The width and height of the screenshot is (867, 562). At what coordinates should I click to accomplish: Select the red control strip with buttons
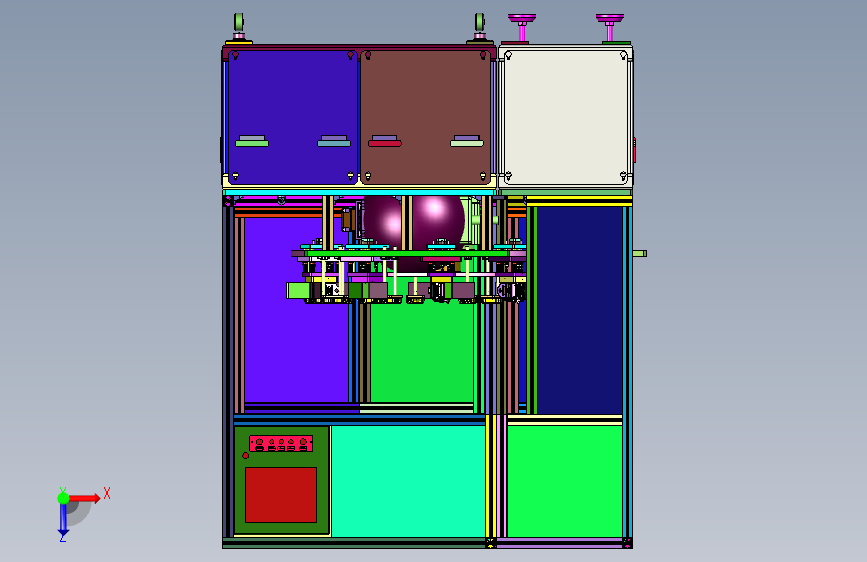[281, 444]
